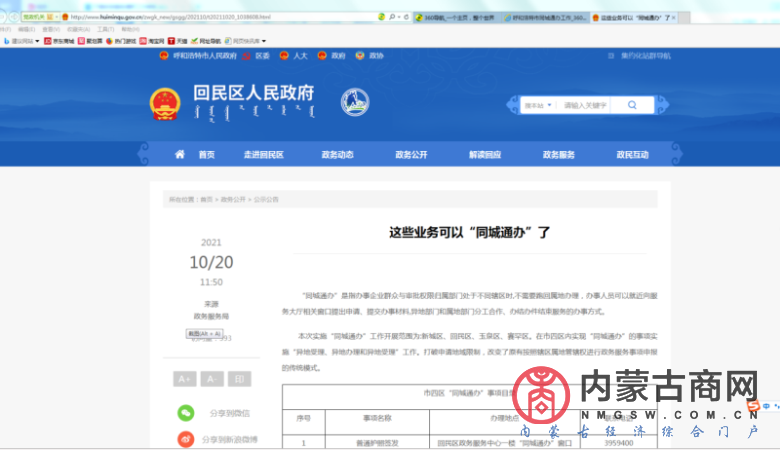Click the article title 这些业务可以“同城通办”了
This screenshot has height=450, width=780.
point(470,232)
